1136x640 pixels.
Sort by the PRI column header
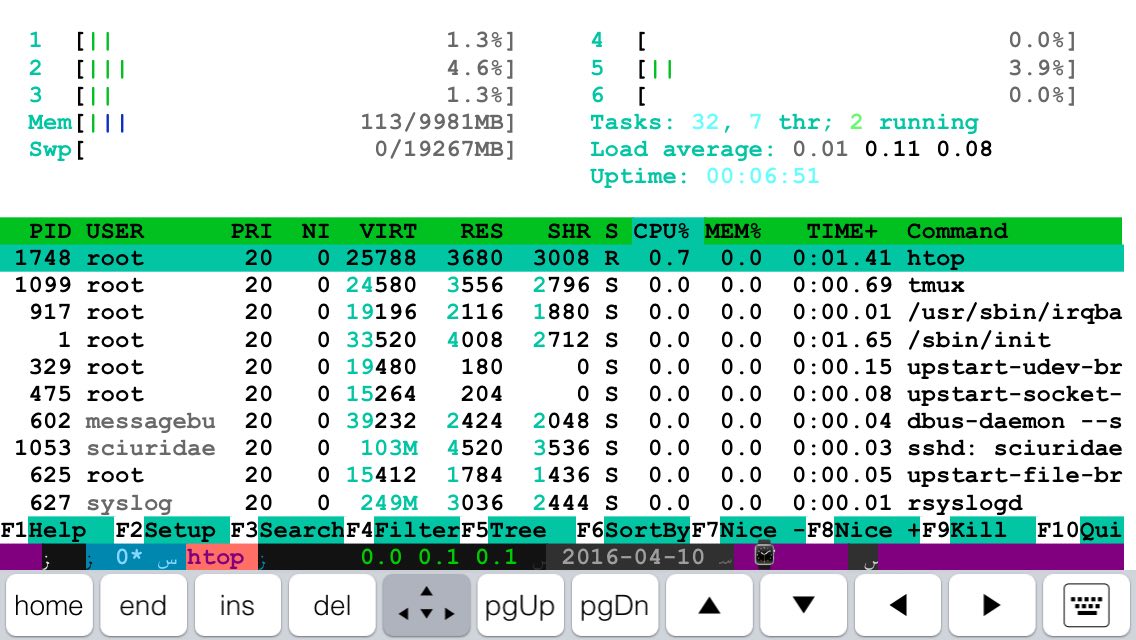tap(251, 231)
